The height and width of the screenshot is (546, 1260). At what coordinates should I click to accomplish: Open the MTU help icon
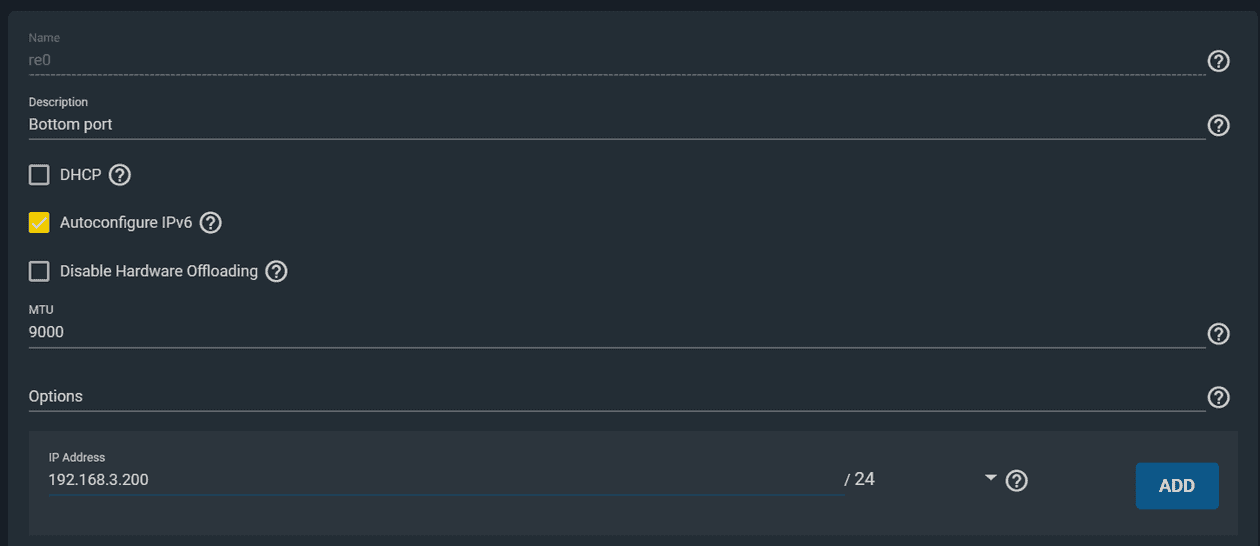click(x=1218, y=333)
